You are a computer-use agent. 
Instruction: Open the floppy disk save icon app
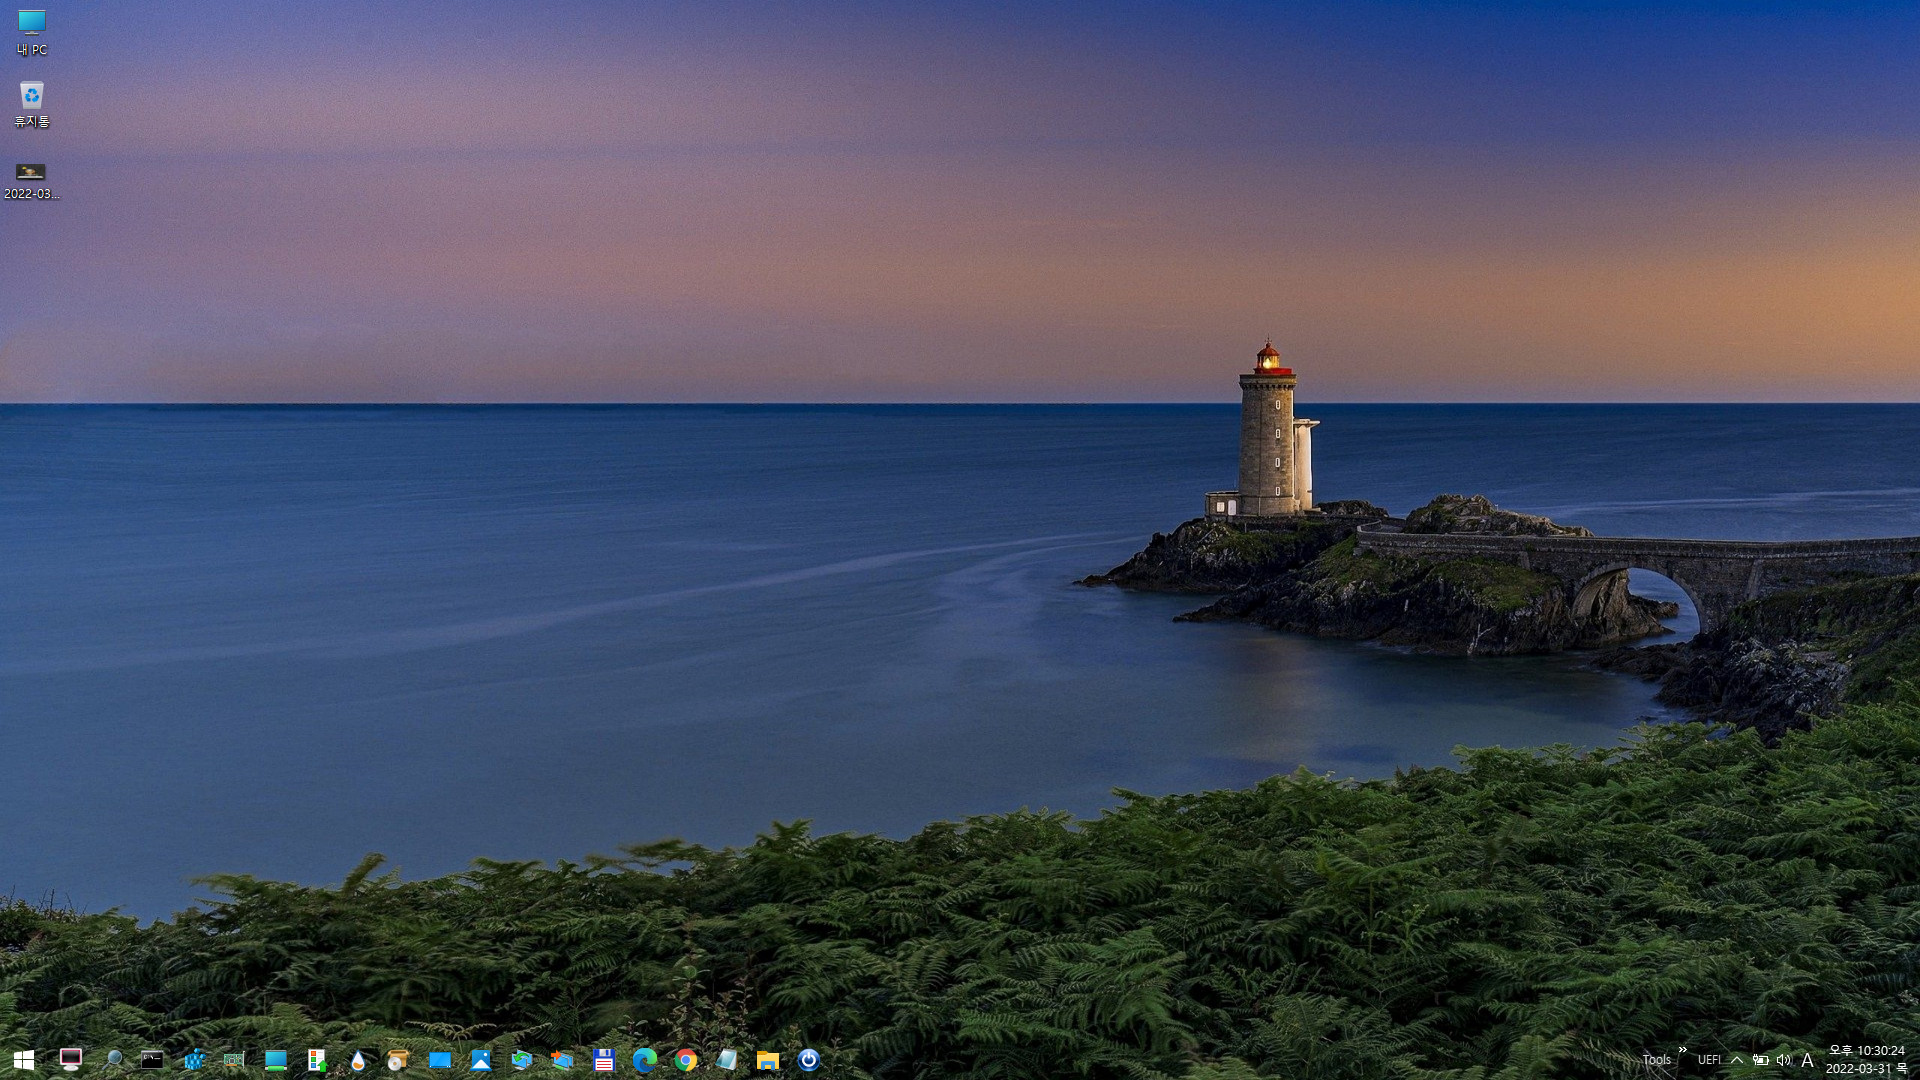(604, 1060)
